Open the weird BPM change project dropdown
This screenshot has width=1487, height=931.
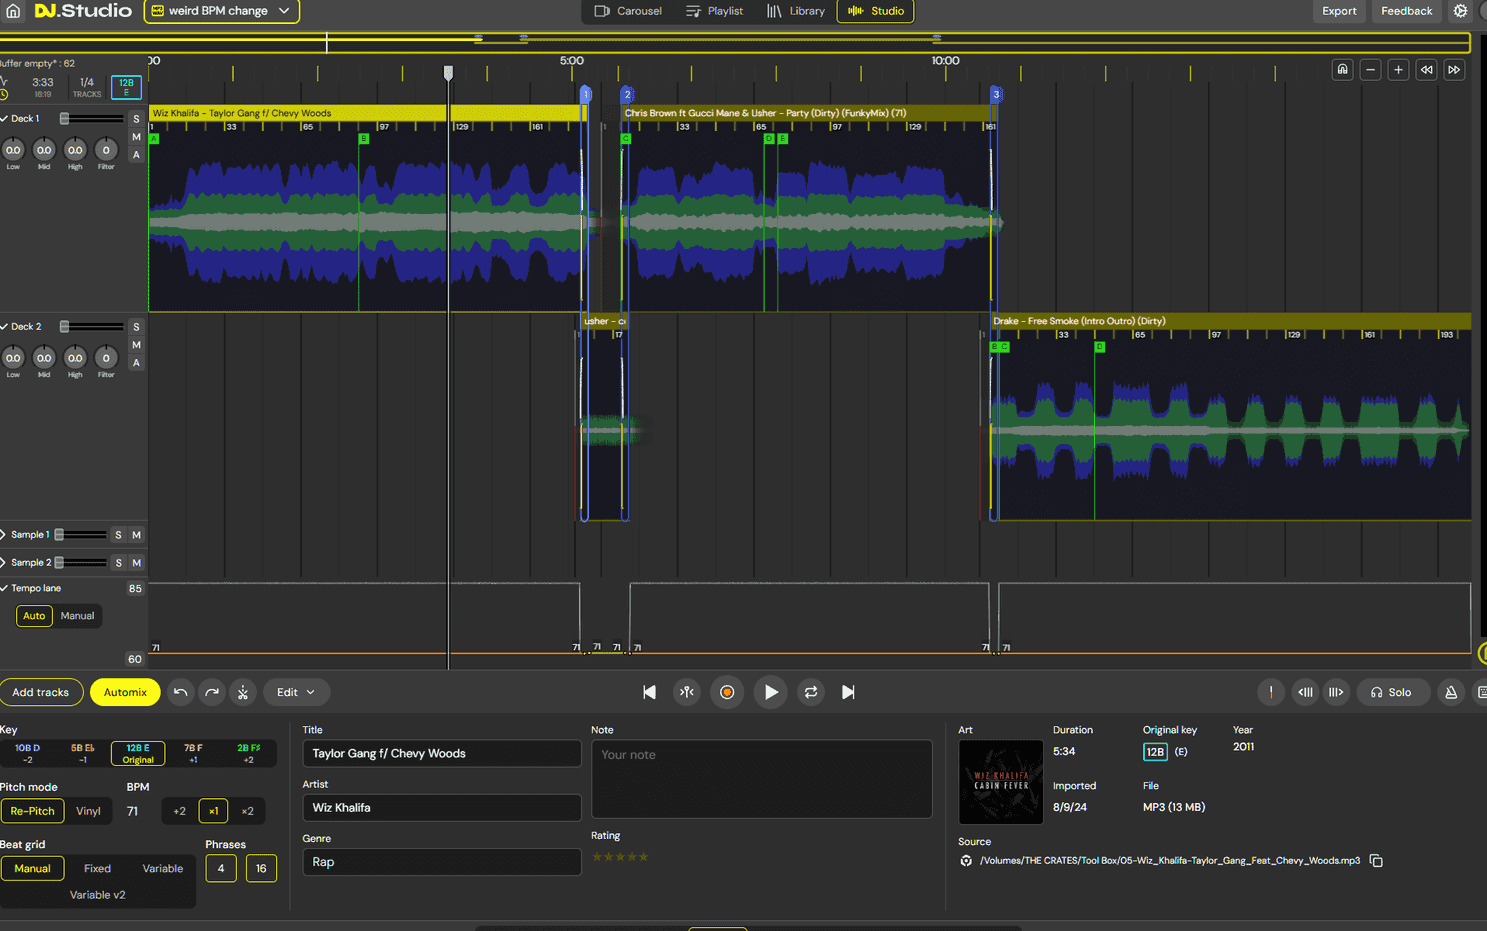tap(221, 11)
